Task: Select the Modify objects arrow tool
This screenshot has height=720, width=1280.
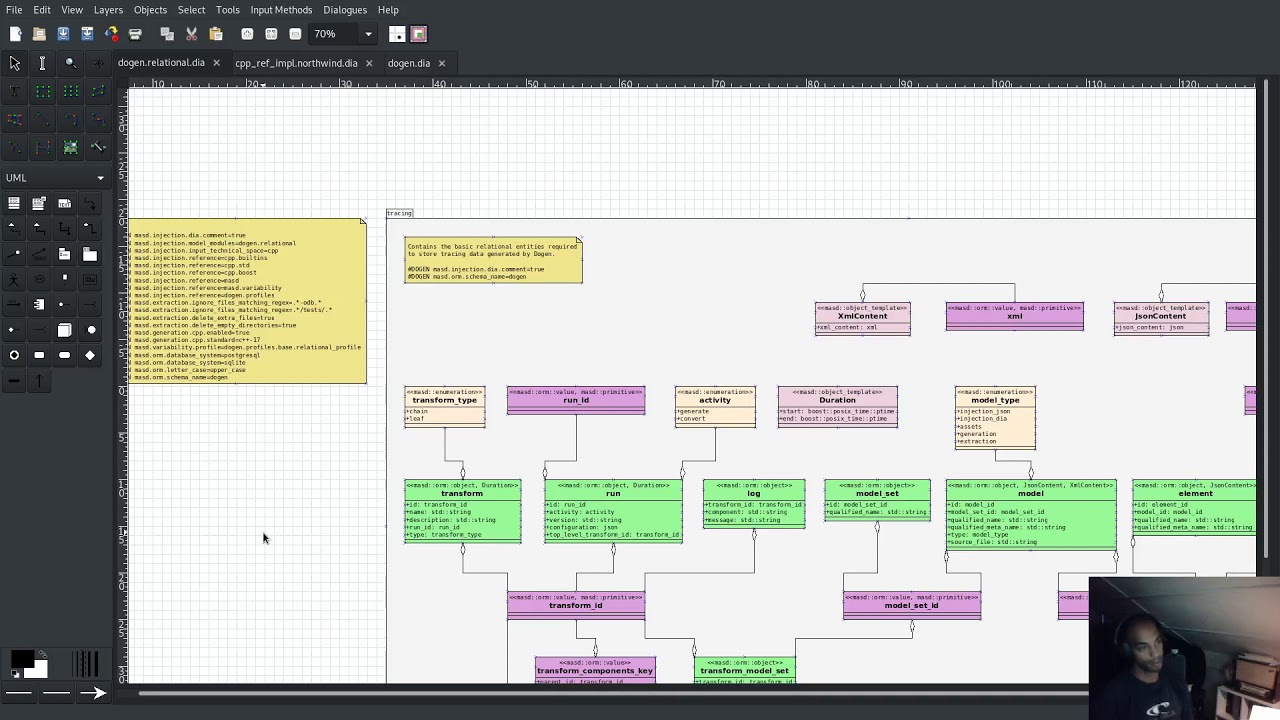Action: point(15,63)
